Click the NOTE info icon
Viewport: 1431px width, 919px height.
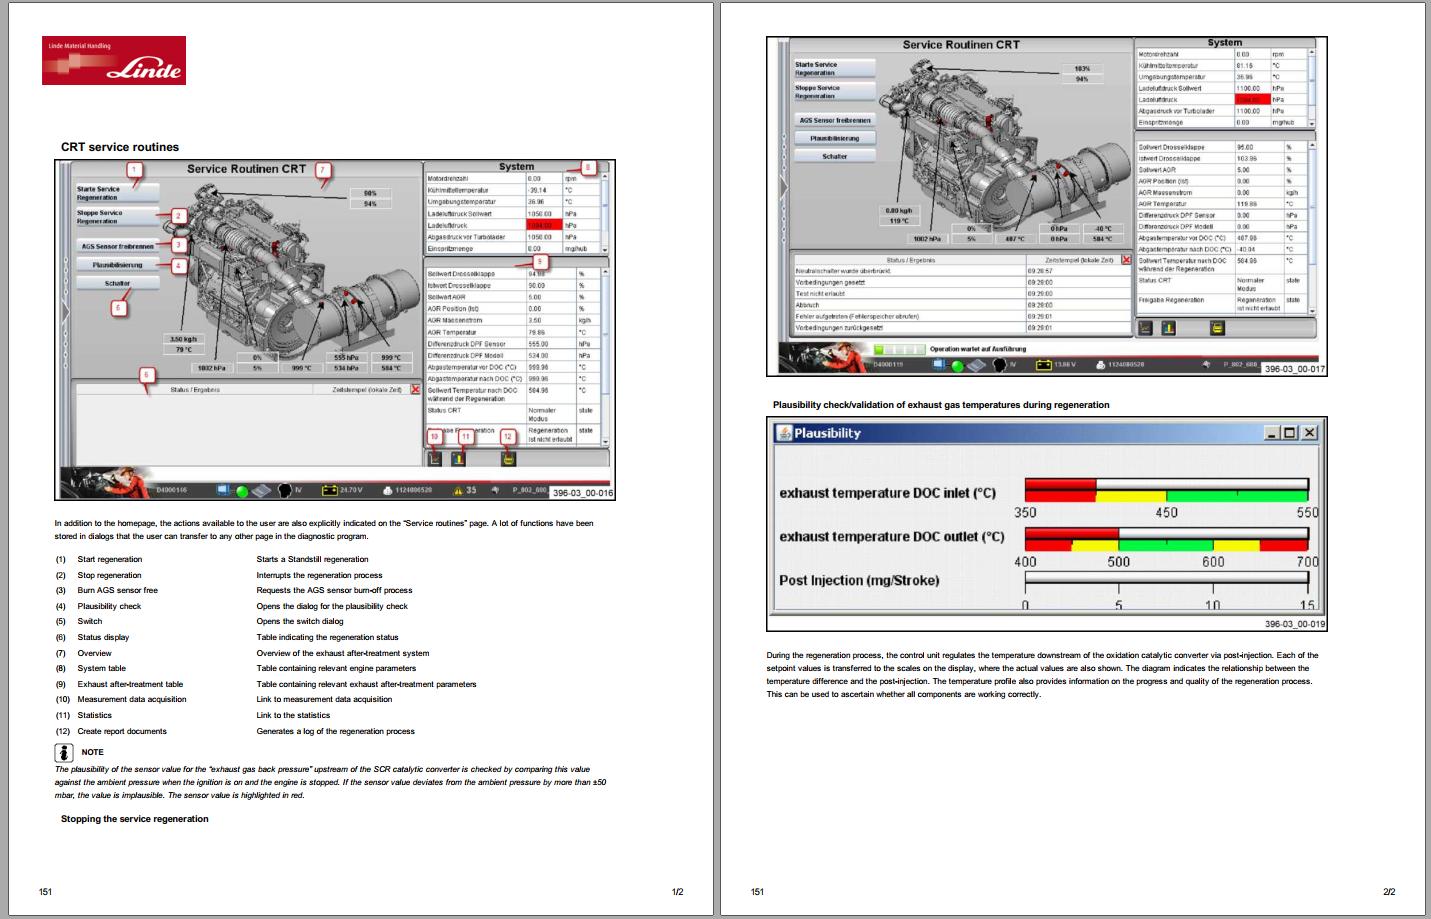pyautogui.click(x=65, y=753)
